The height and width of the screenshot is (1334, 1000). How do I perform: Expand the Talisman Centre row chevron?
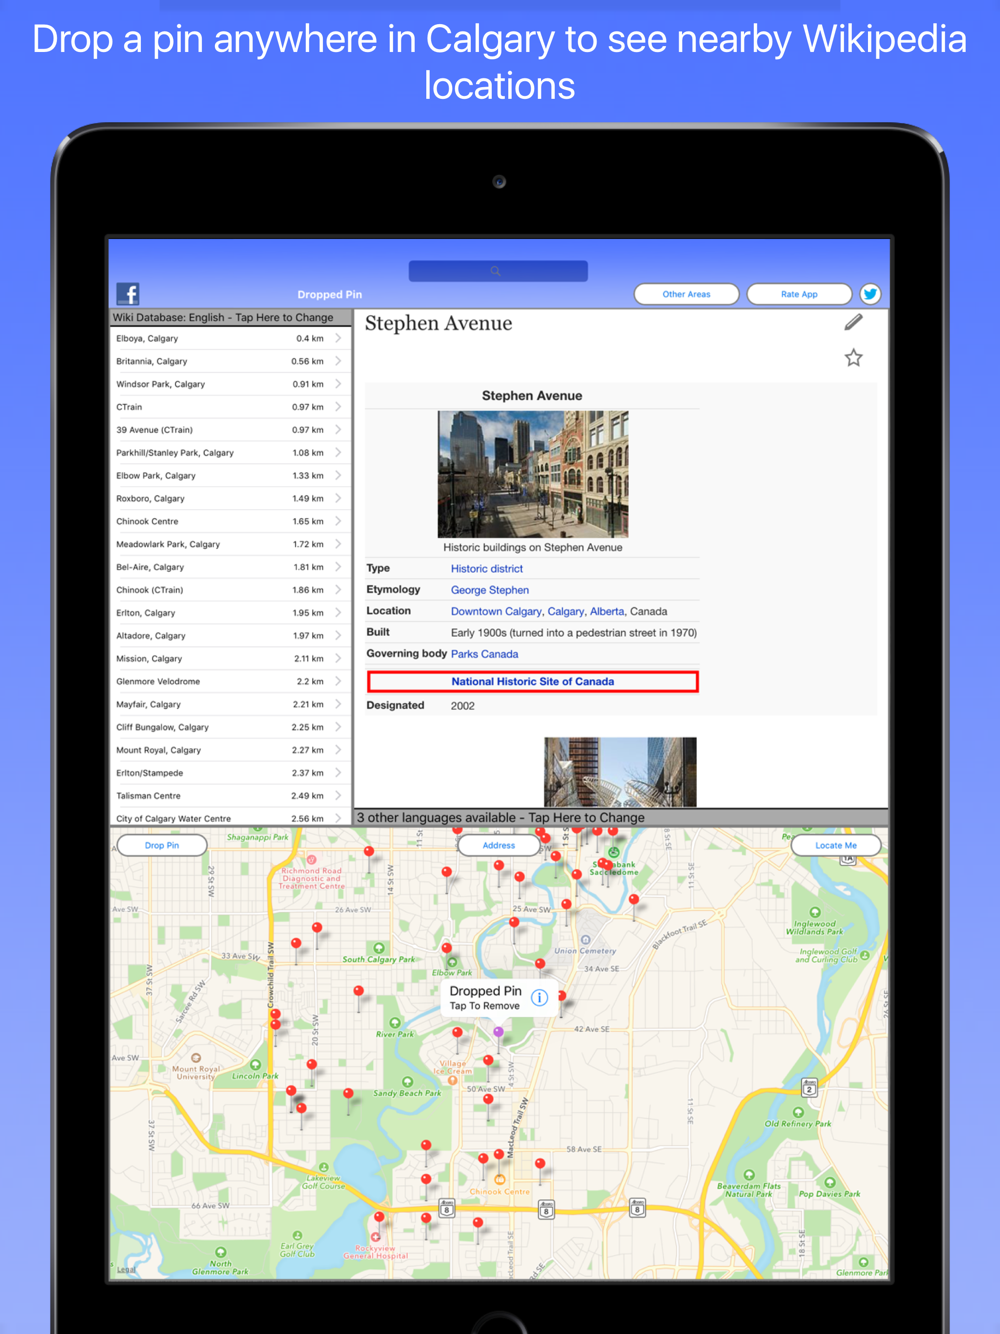tap(338, 796)
